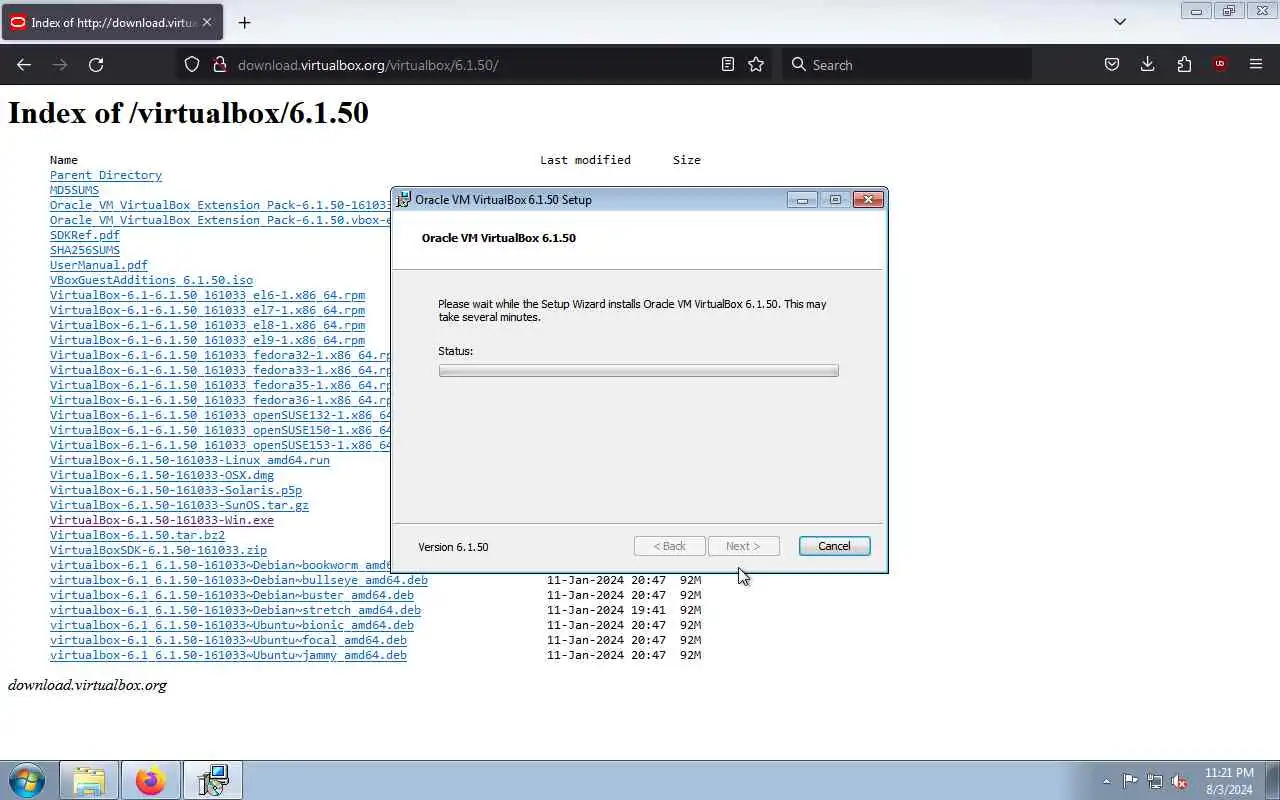Download VirtualBox-6.1.50-161033-Win.exe
Viewport: 1280px width, 800px height.
pyautogui.click(x=162, y=520)
